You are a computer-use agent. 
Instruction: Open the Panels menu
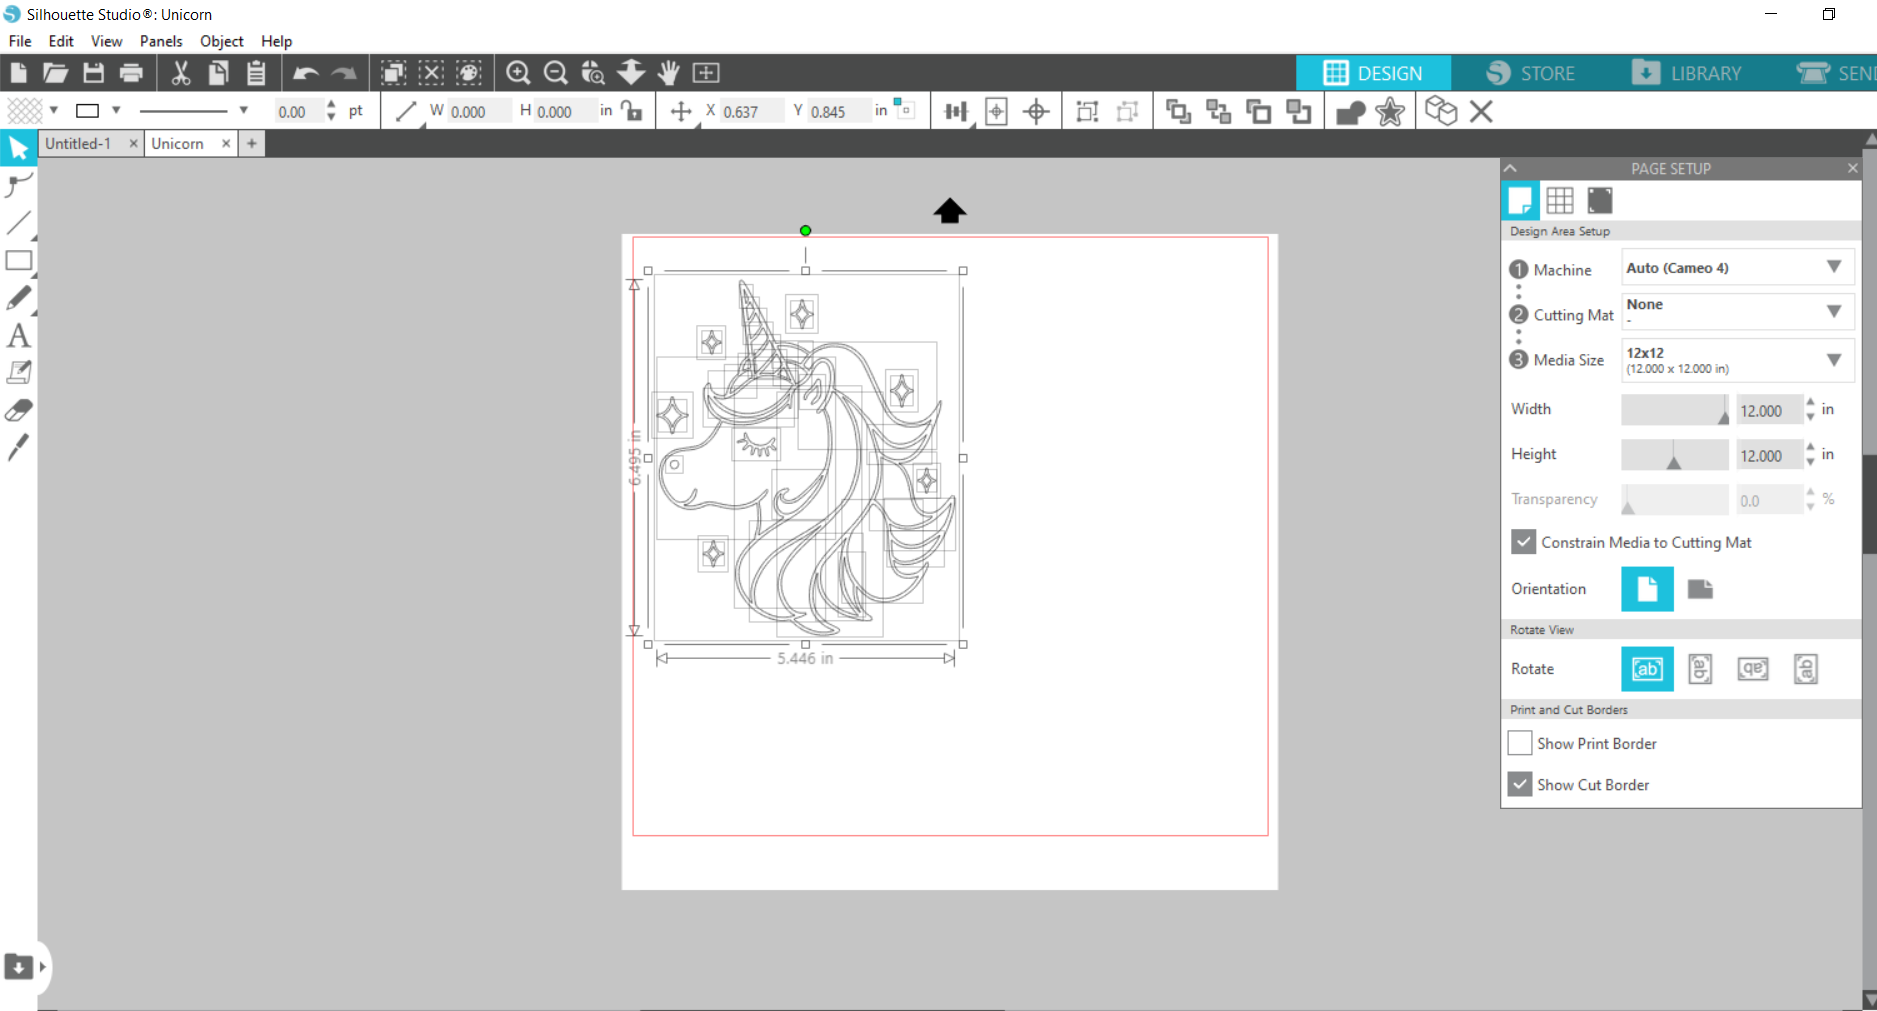click(161, 41)
